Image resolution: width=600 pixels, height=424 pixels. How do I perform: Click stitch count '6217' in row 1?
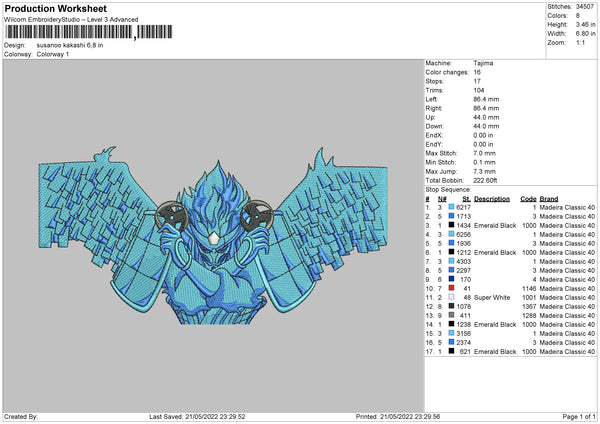(x=463, y=207)
